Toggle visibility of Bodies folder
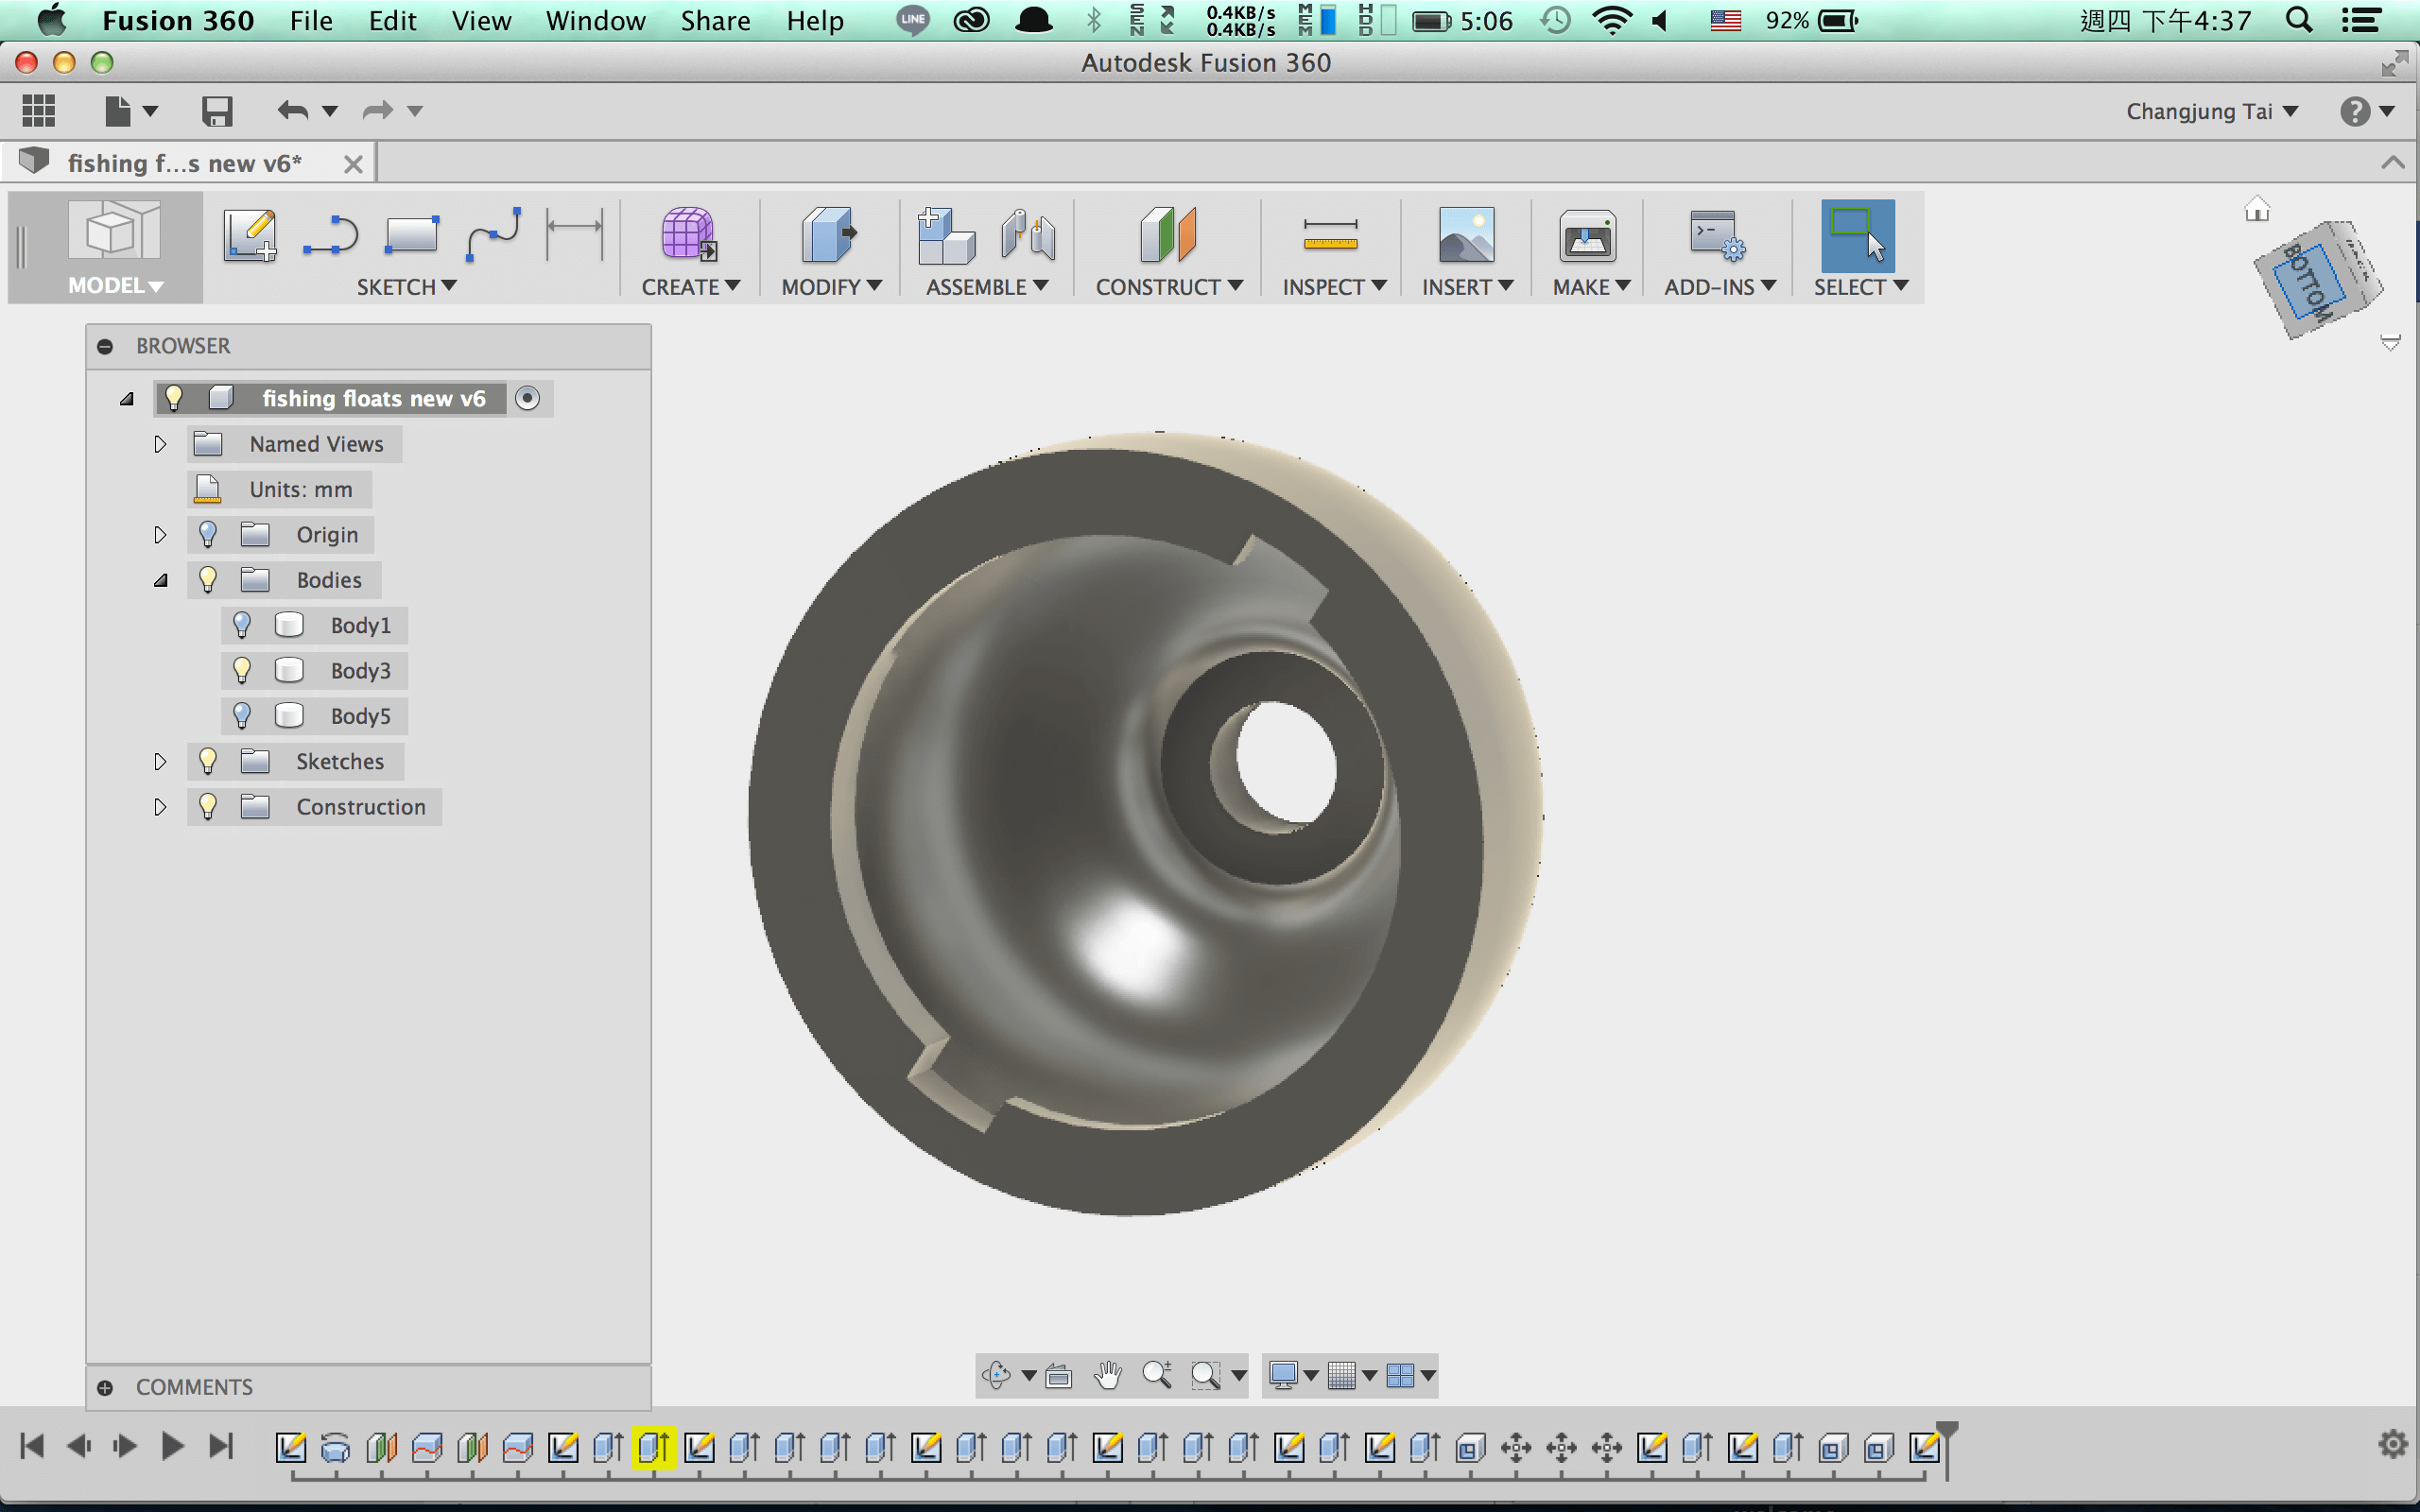Screen dimensions: 2420x1512 [208, 579]
